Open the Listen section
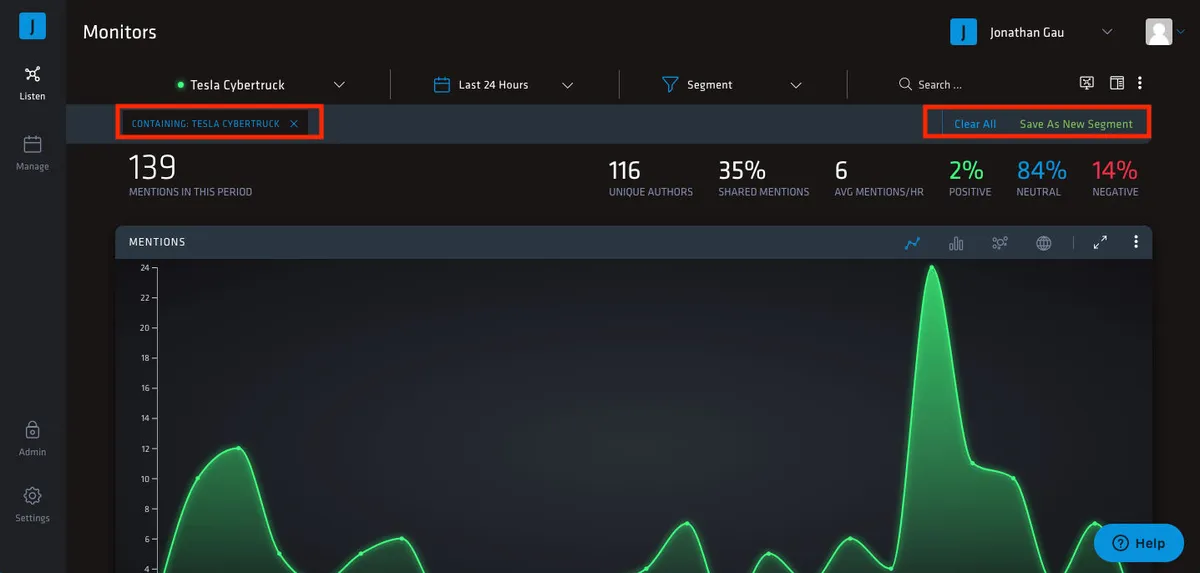Screen dimensions: 1200x573 [32, 83]
